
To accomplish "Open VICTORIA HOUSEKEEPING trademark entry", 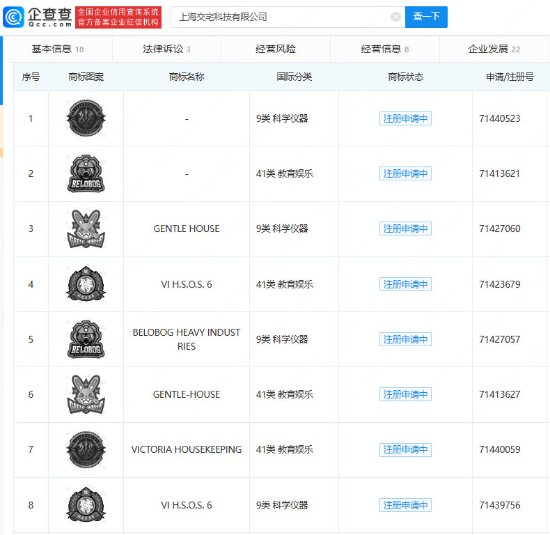I will (x=186, y=449).
